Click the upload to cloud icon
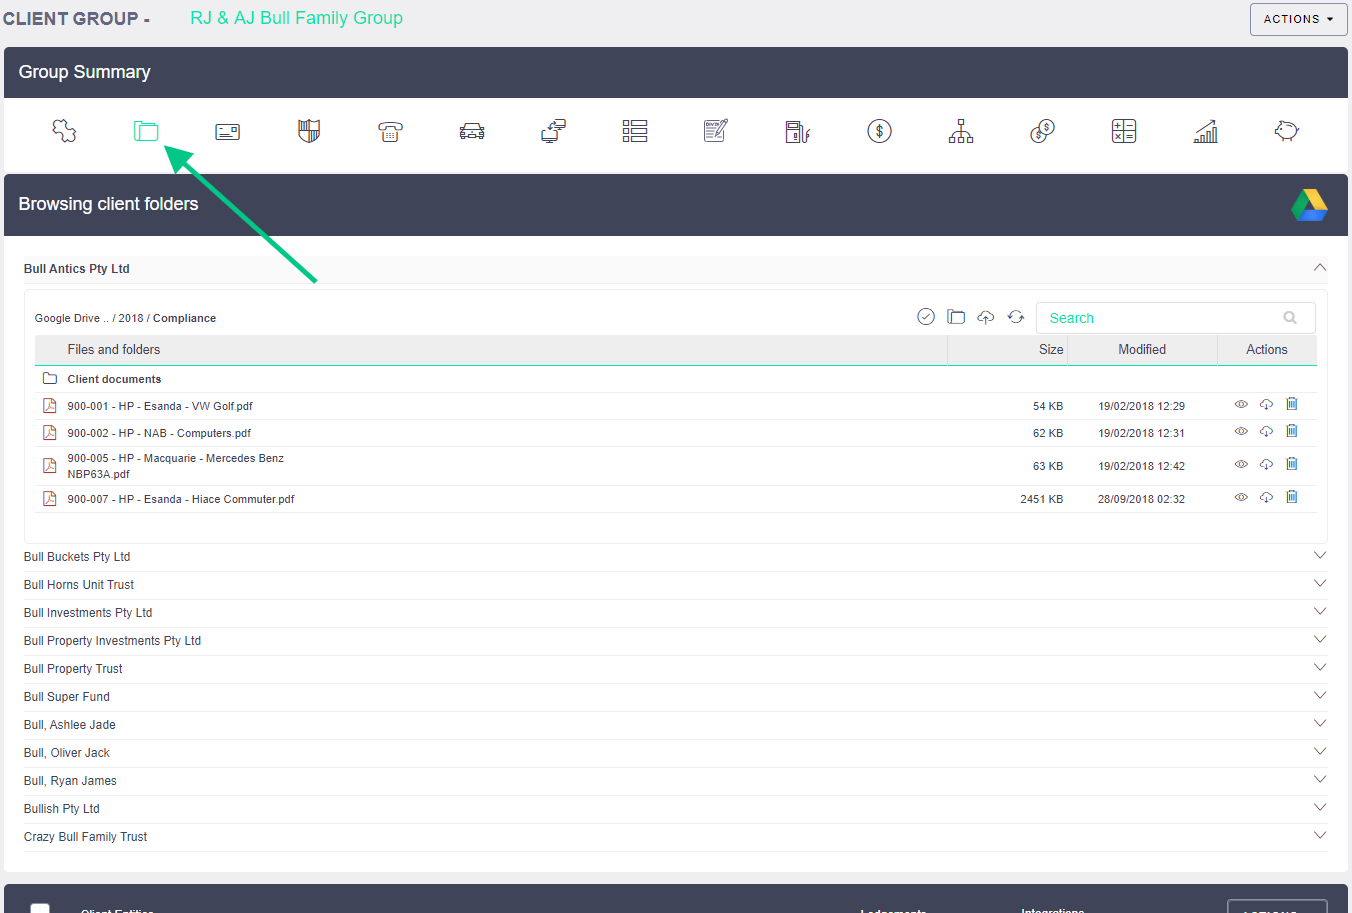This screenshot has width=1352, height=913. click(986, 317)
